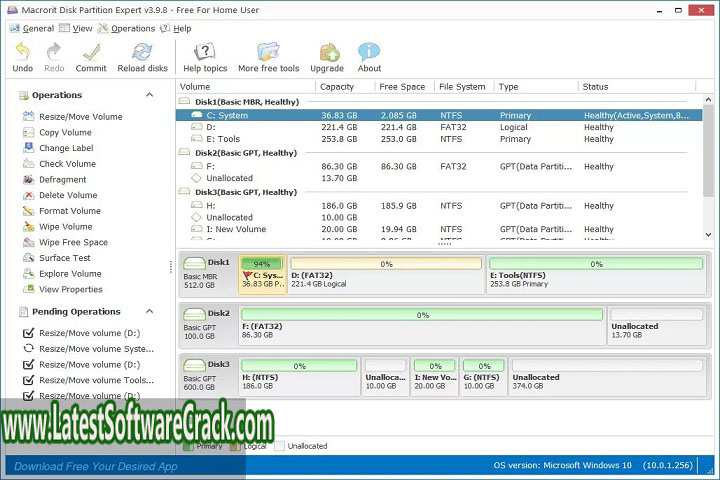The width and height of the screenshot is (720, 480).
Task: Select H: (NTFS) partition block in Disk3
Action: pyautogui.click(x=299, y=376)
